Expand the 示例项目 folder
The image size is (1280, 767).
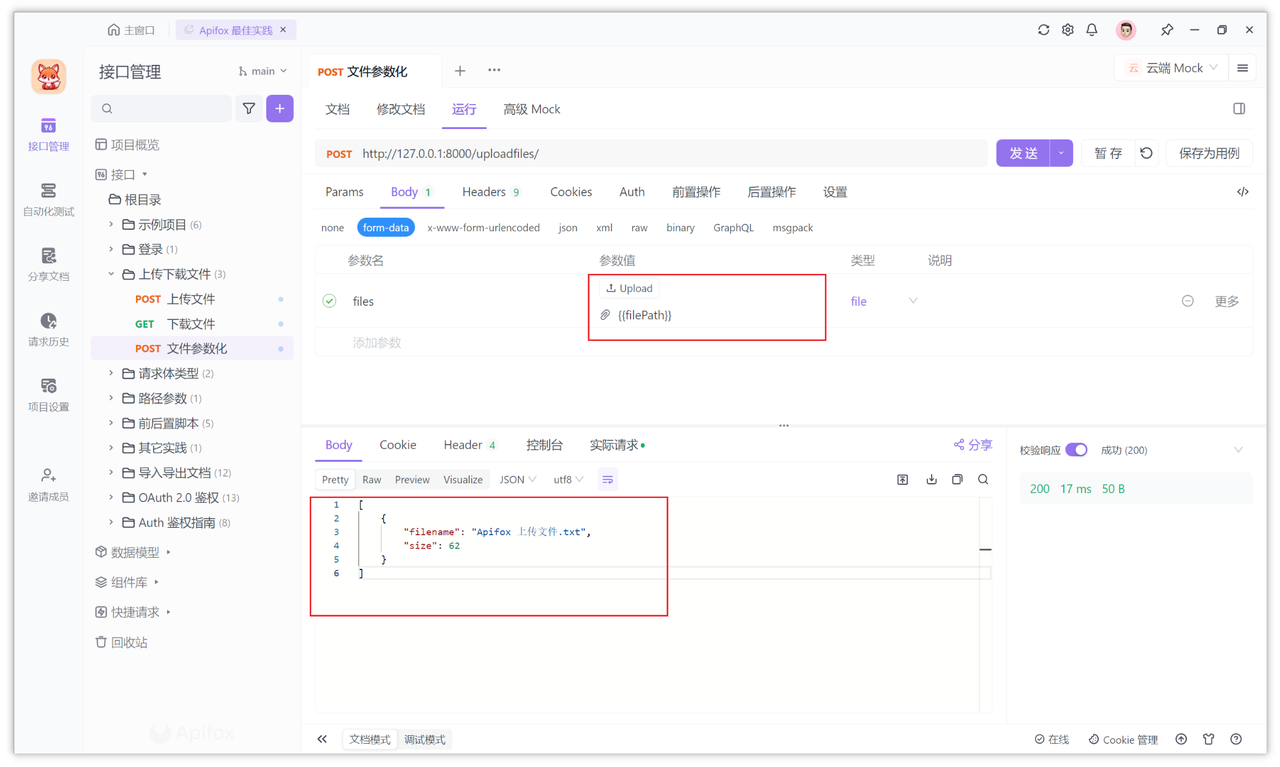(x=111, y=225)
